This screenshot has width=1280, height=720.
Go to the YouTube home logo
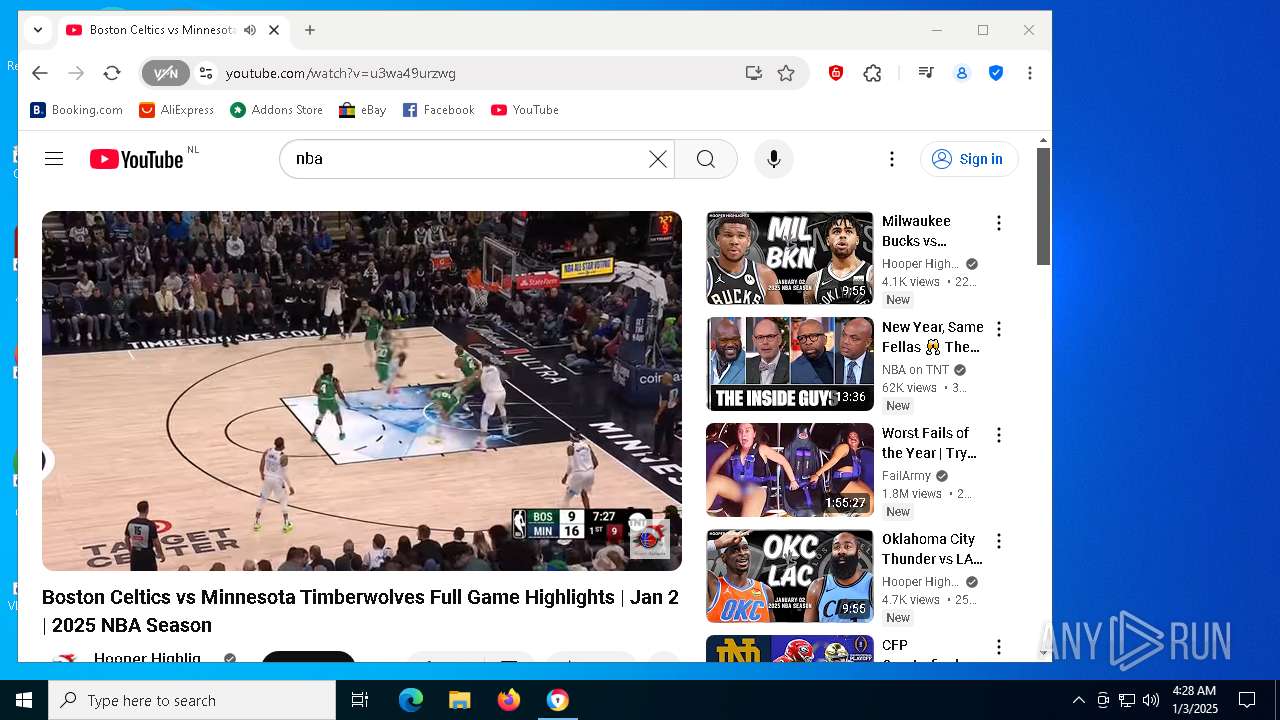click(x=137, y=159)
